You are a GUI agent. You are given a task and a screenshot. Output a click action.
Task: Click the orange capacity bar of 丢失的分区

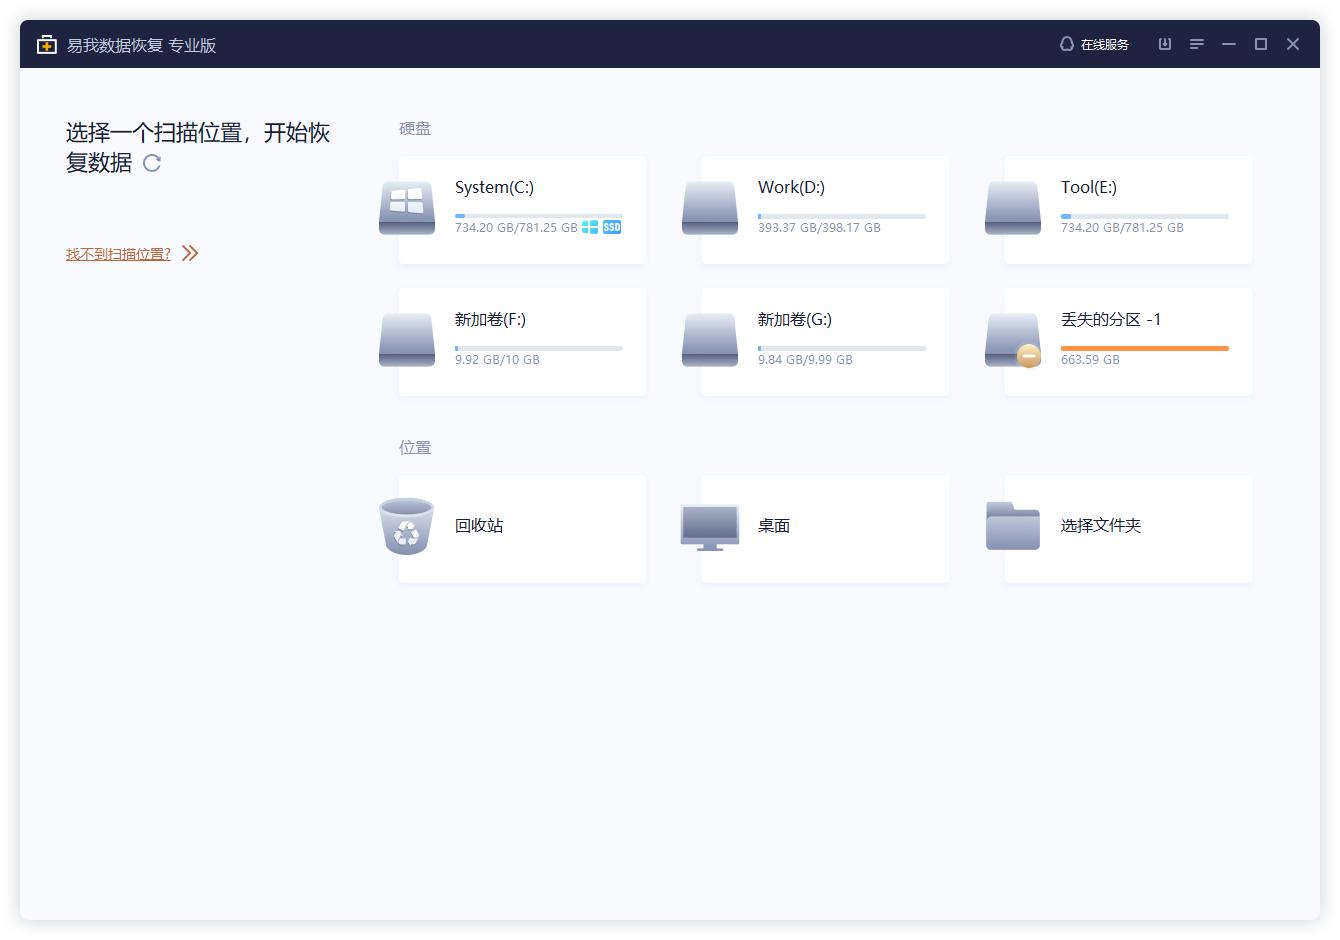[x=1144, y=348]
